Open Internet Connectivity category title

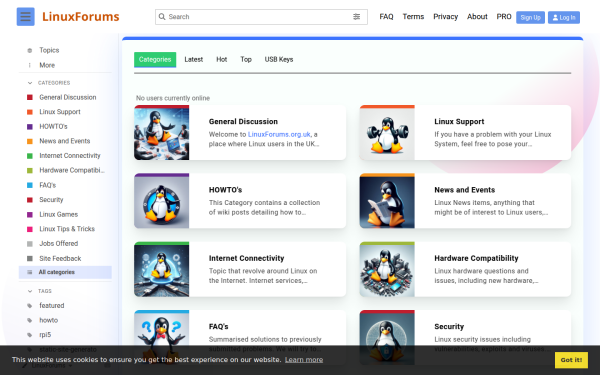[x=246, y=258]
